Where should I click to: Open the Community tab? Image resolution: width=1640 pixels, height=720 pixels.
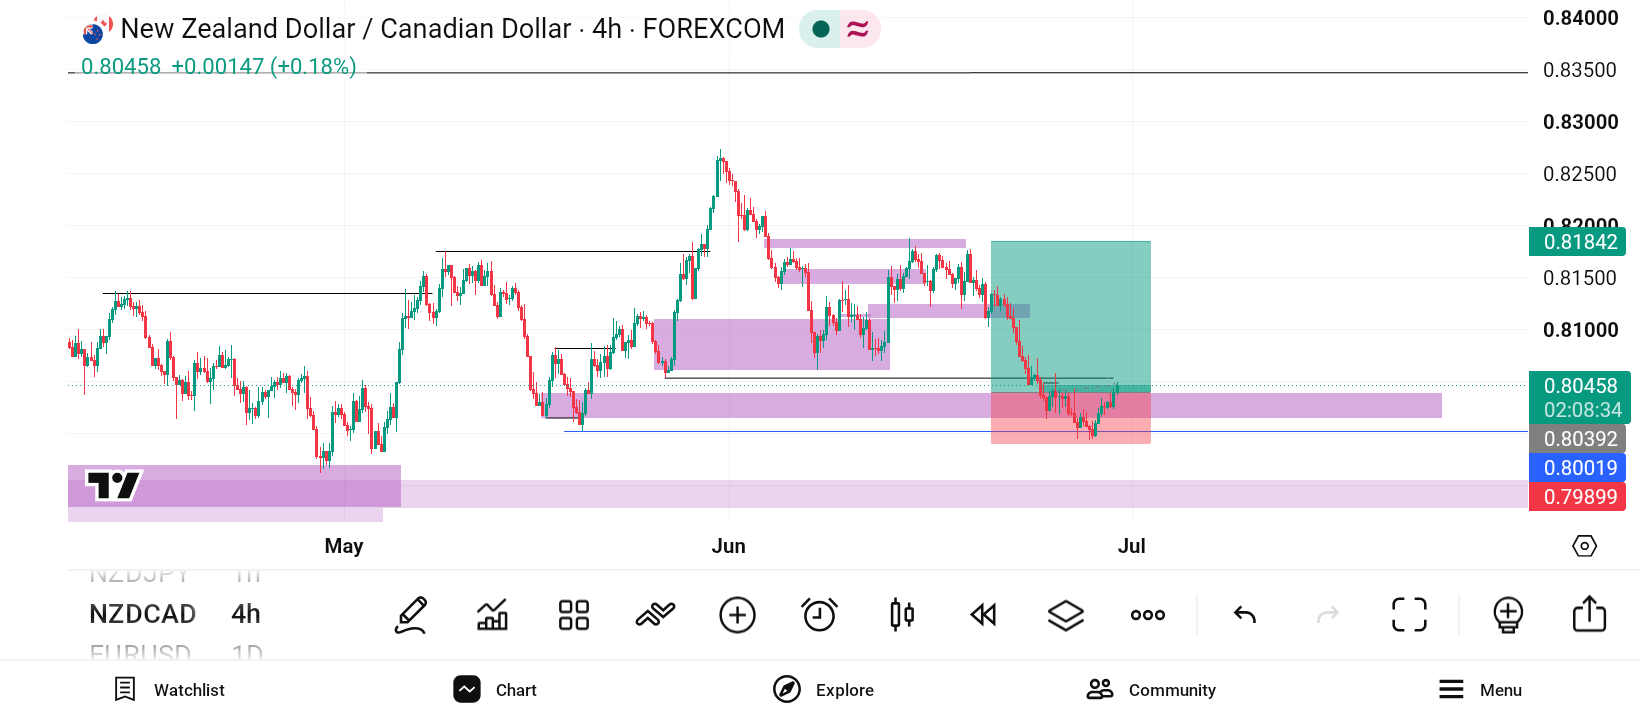click(x=1151, y=690)
